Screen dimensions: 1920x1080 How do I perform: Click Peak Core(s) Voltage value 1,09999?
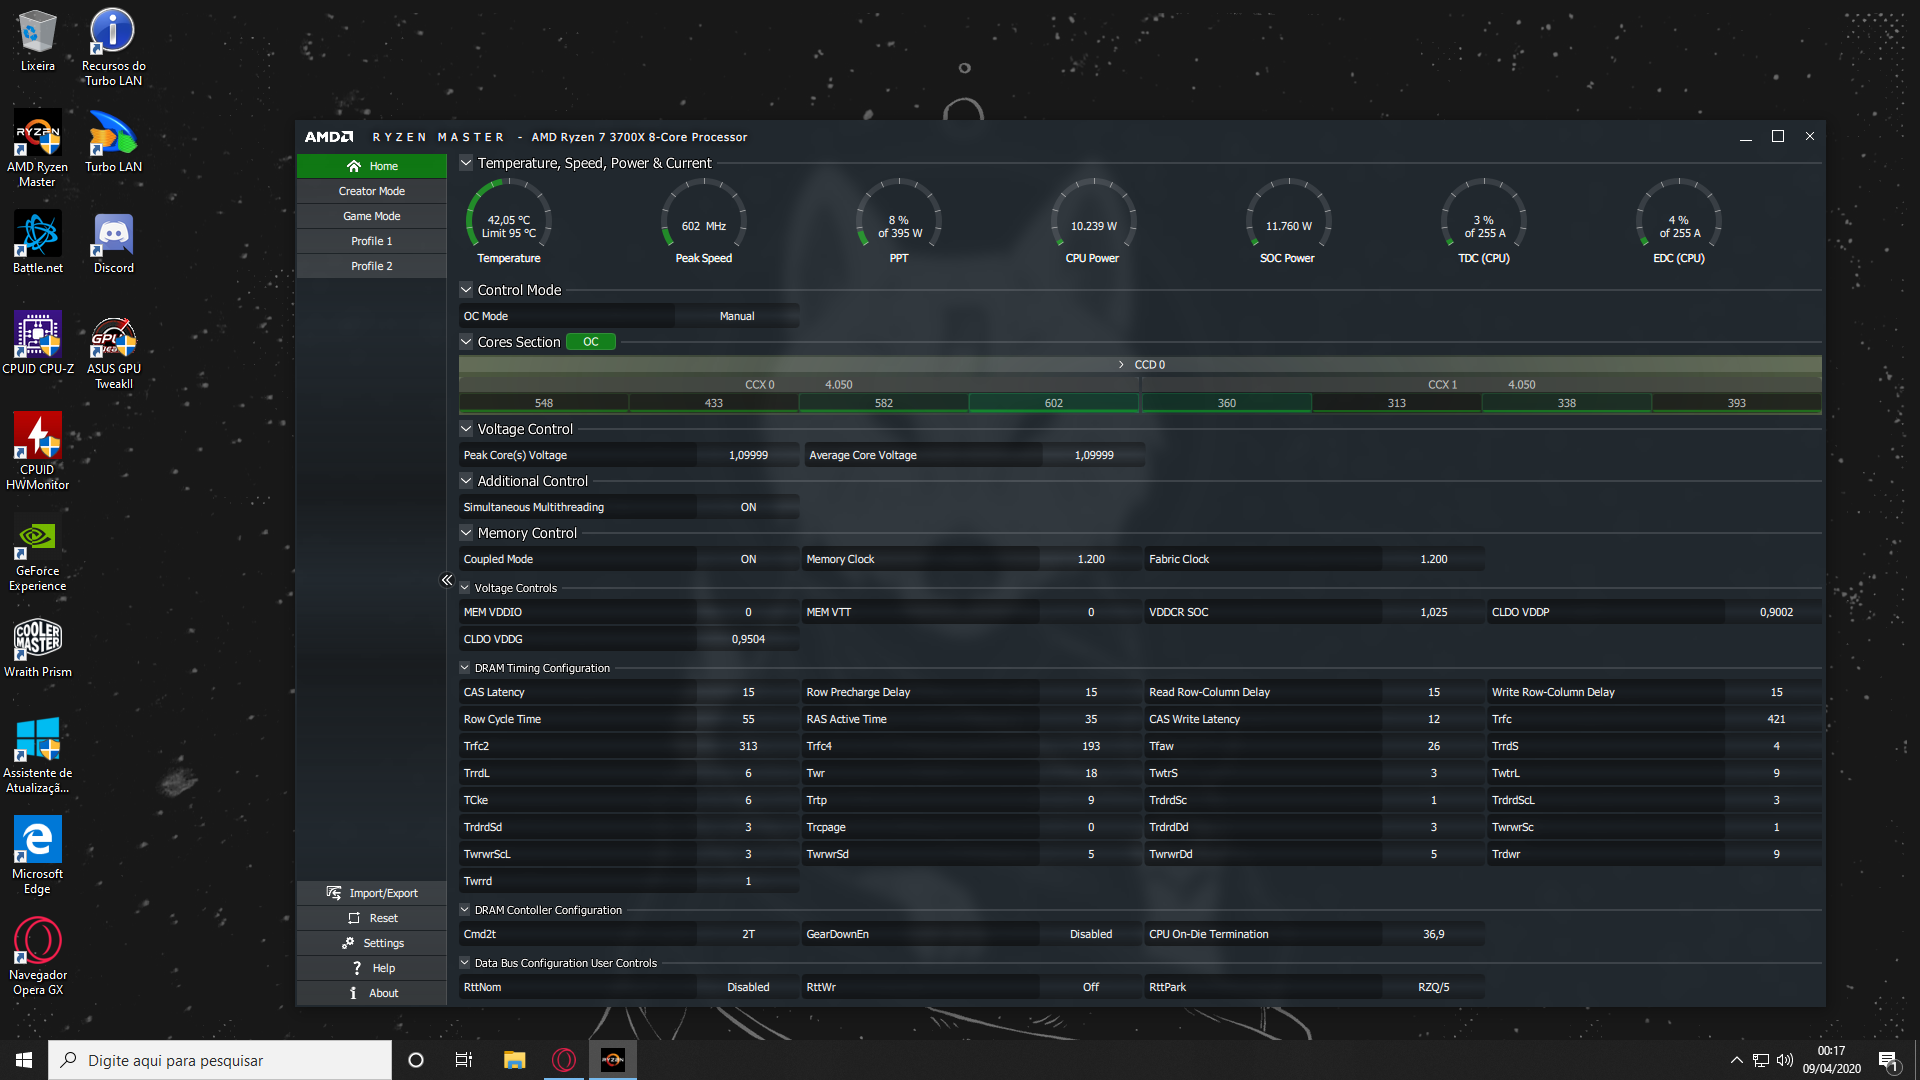pos(748,456)
